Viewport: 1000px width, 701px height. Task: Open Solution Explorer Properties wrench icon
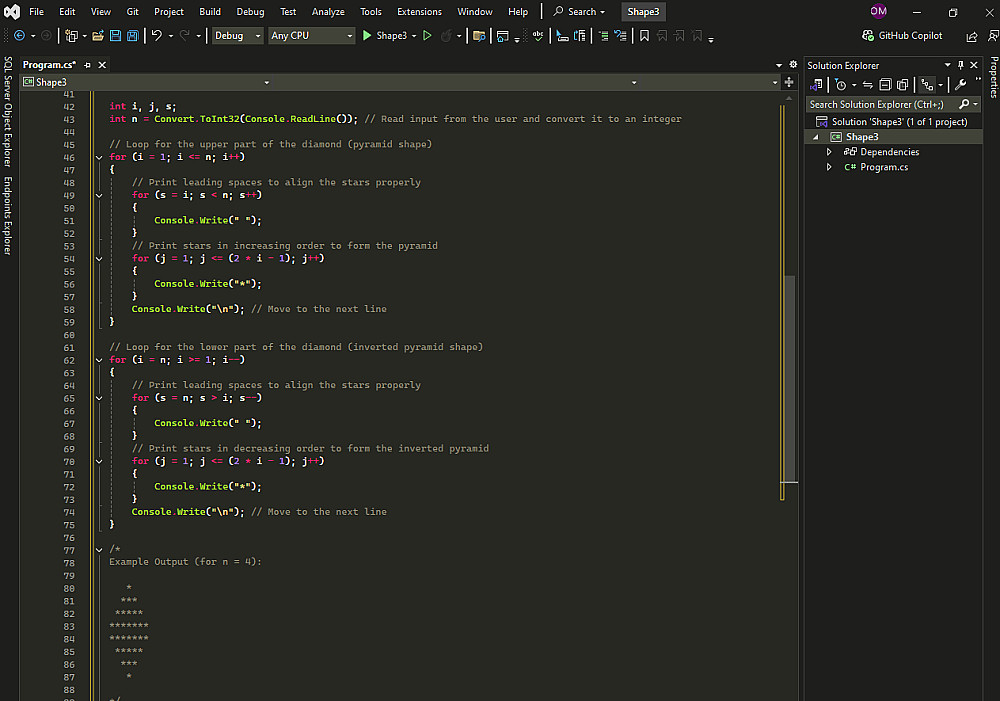coord(961,85)
